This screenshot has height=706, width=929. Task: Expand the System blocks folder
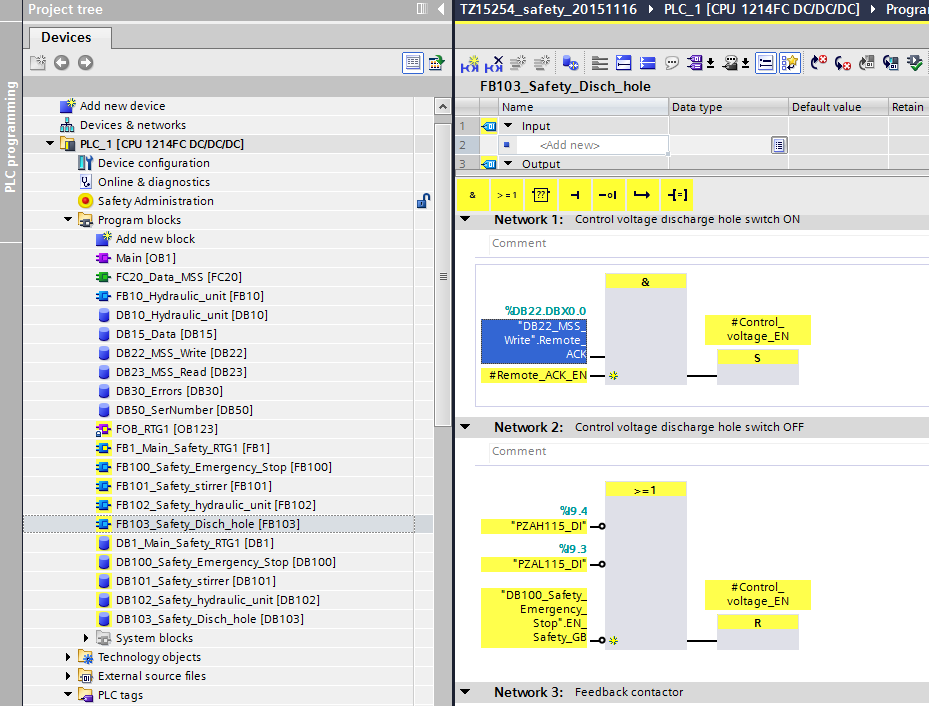point(86,638)
